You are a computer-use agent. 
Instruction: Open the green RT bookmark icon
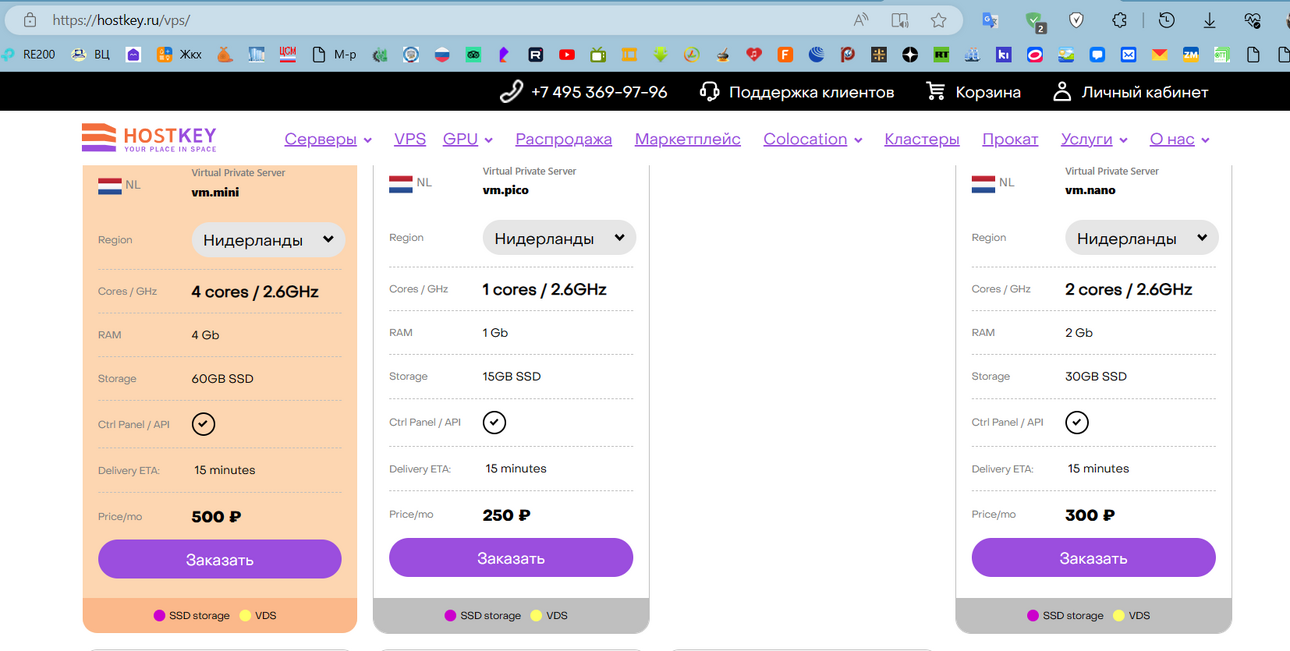coord(940,55)
